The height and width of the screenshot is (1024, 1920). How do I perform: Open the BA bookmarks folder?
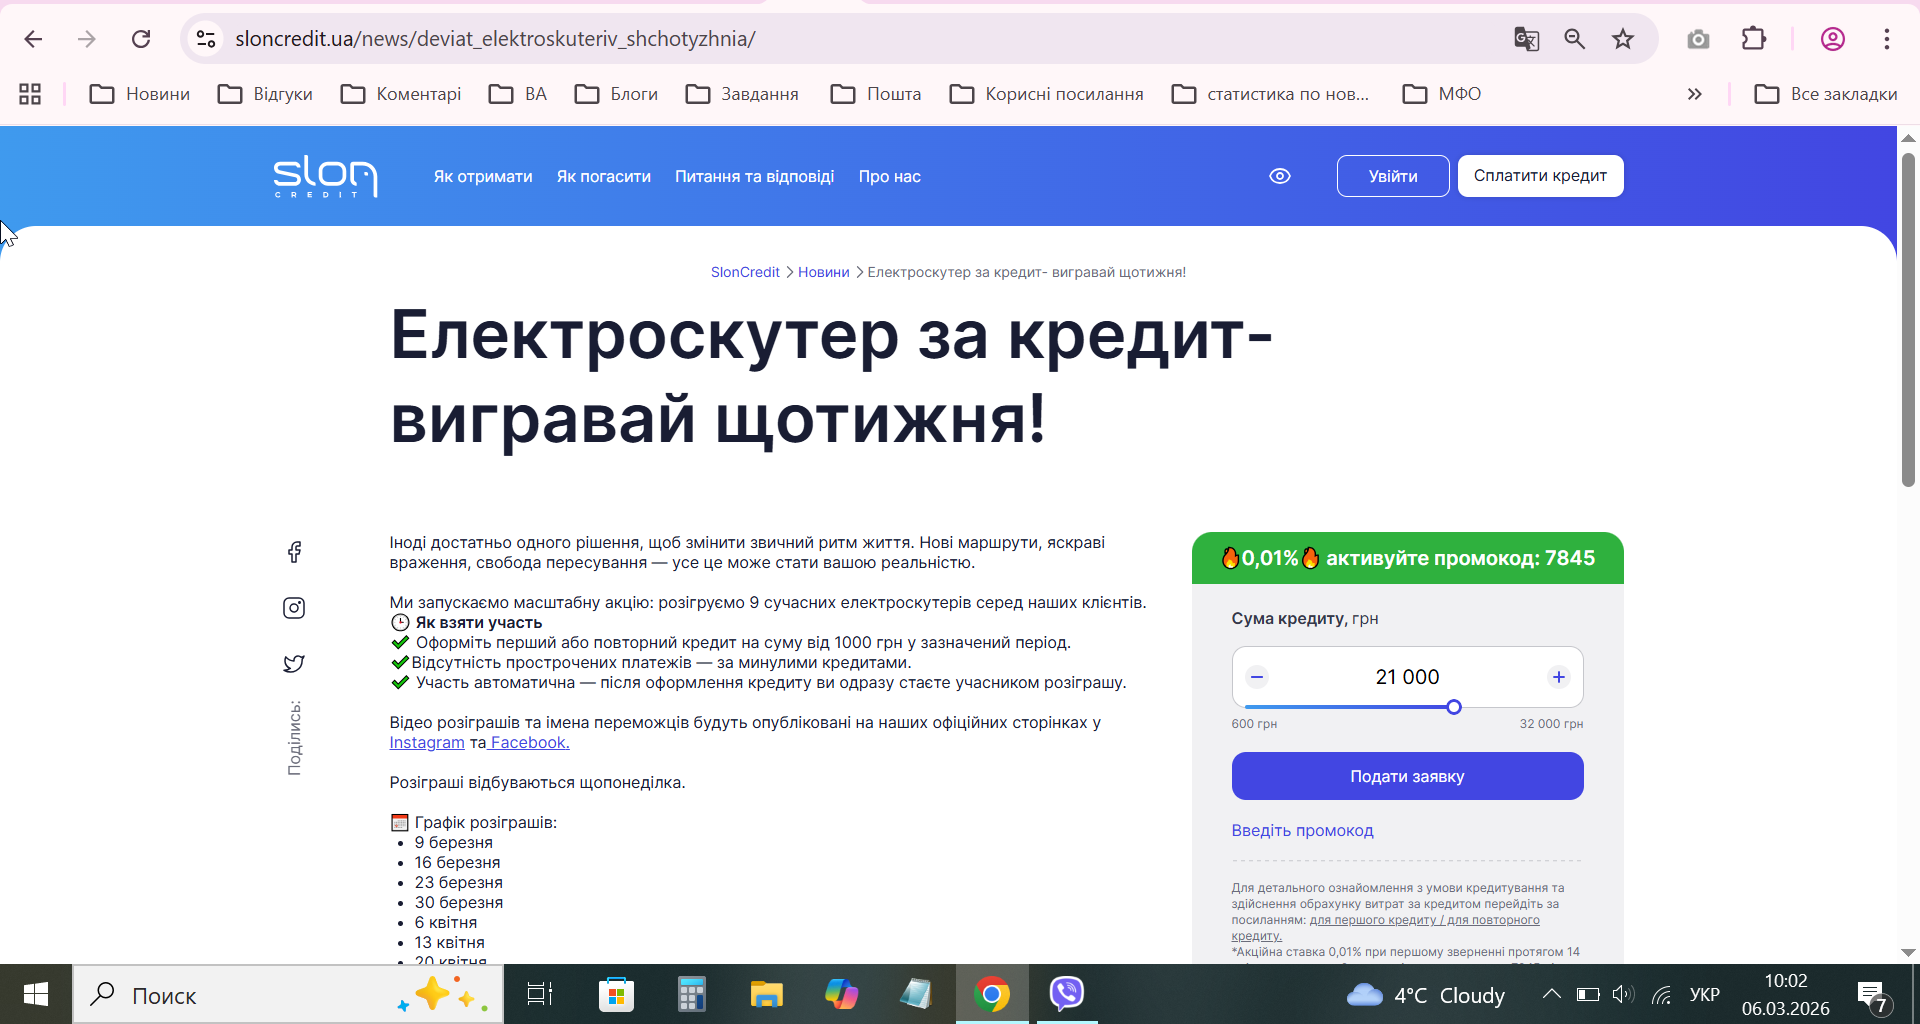518,94
